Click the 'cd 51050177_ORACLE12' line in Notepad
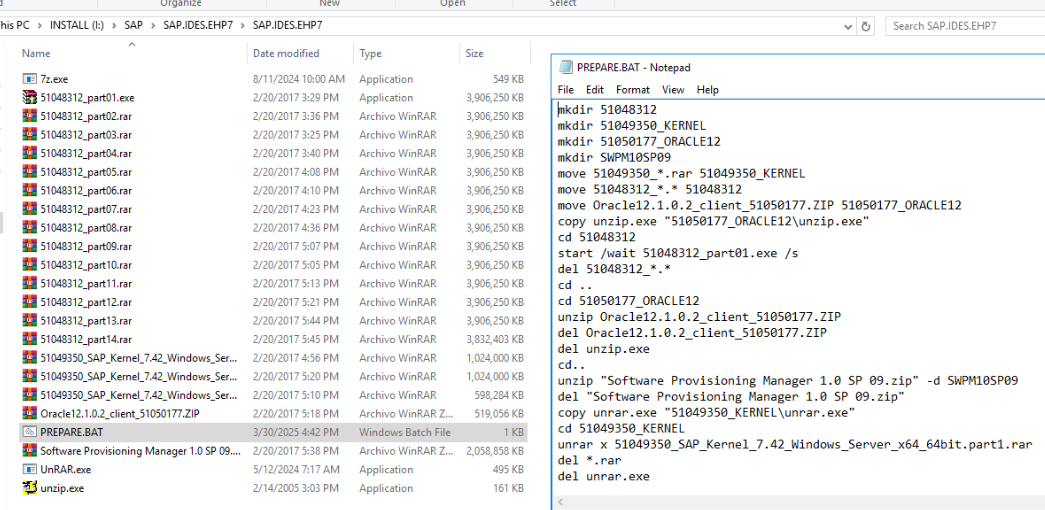The width and height of the screenshot is (1045, 510). pos(628,301)
